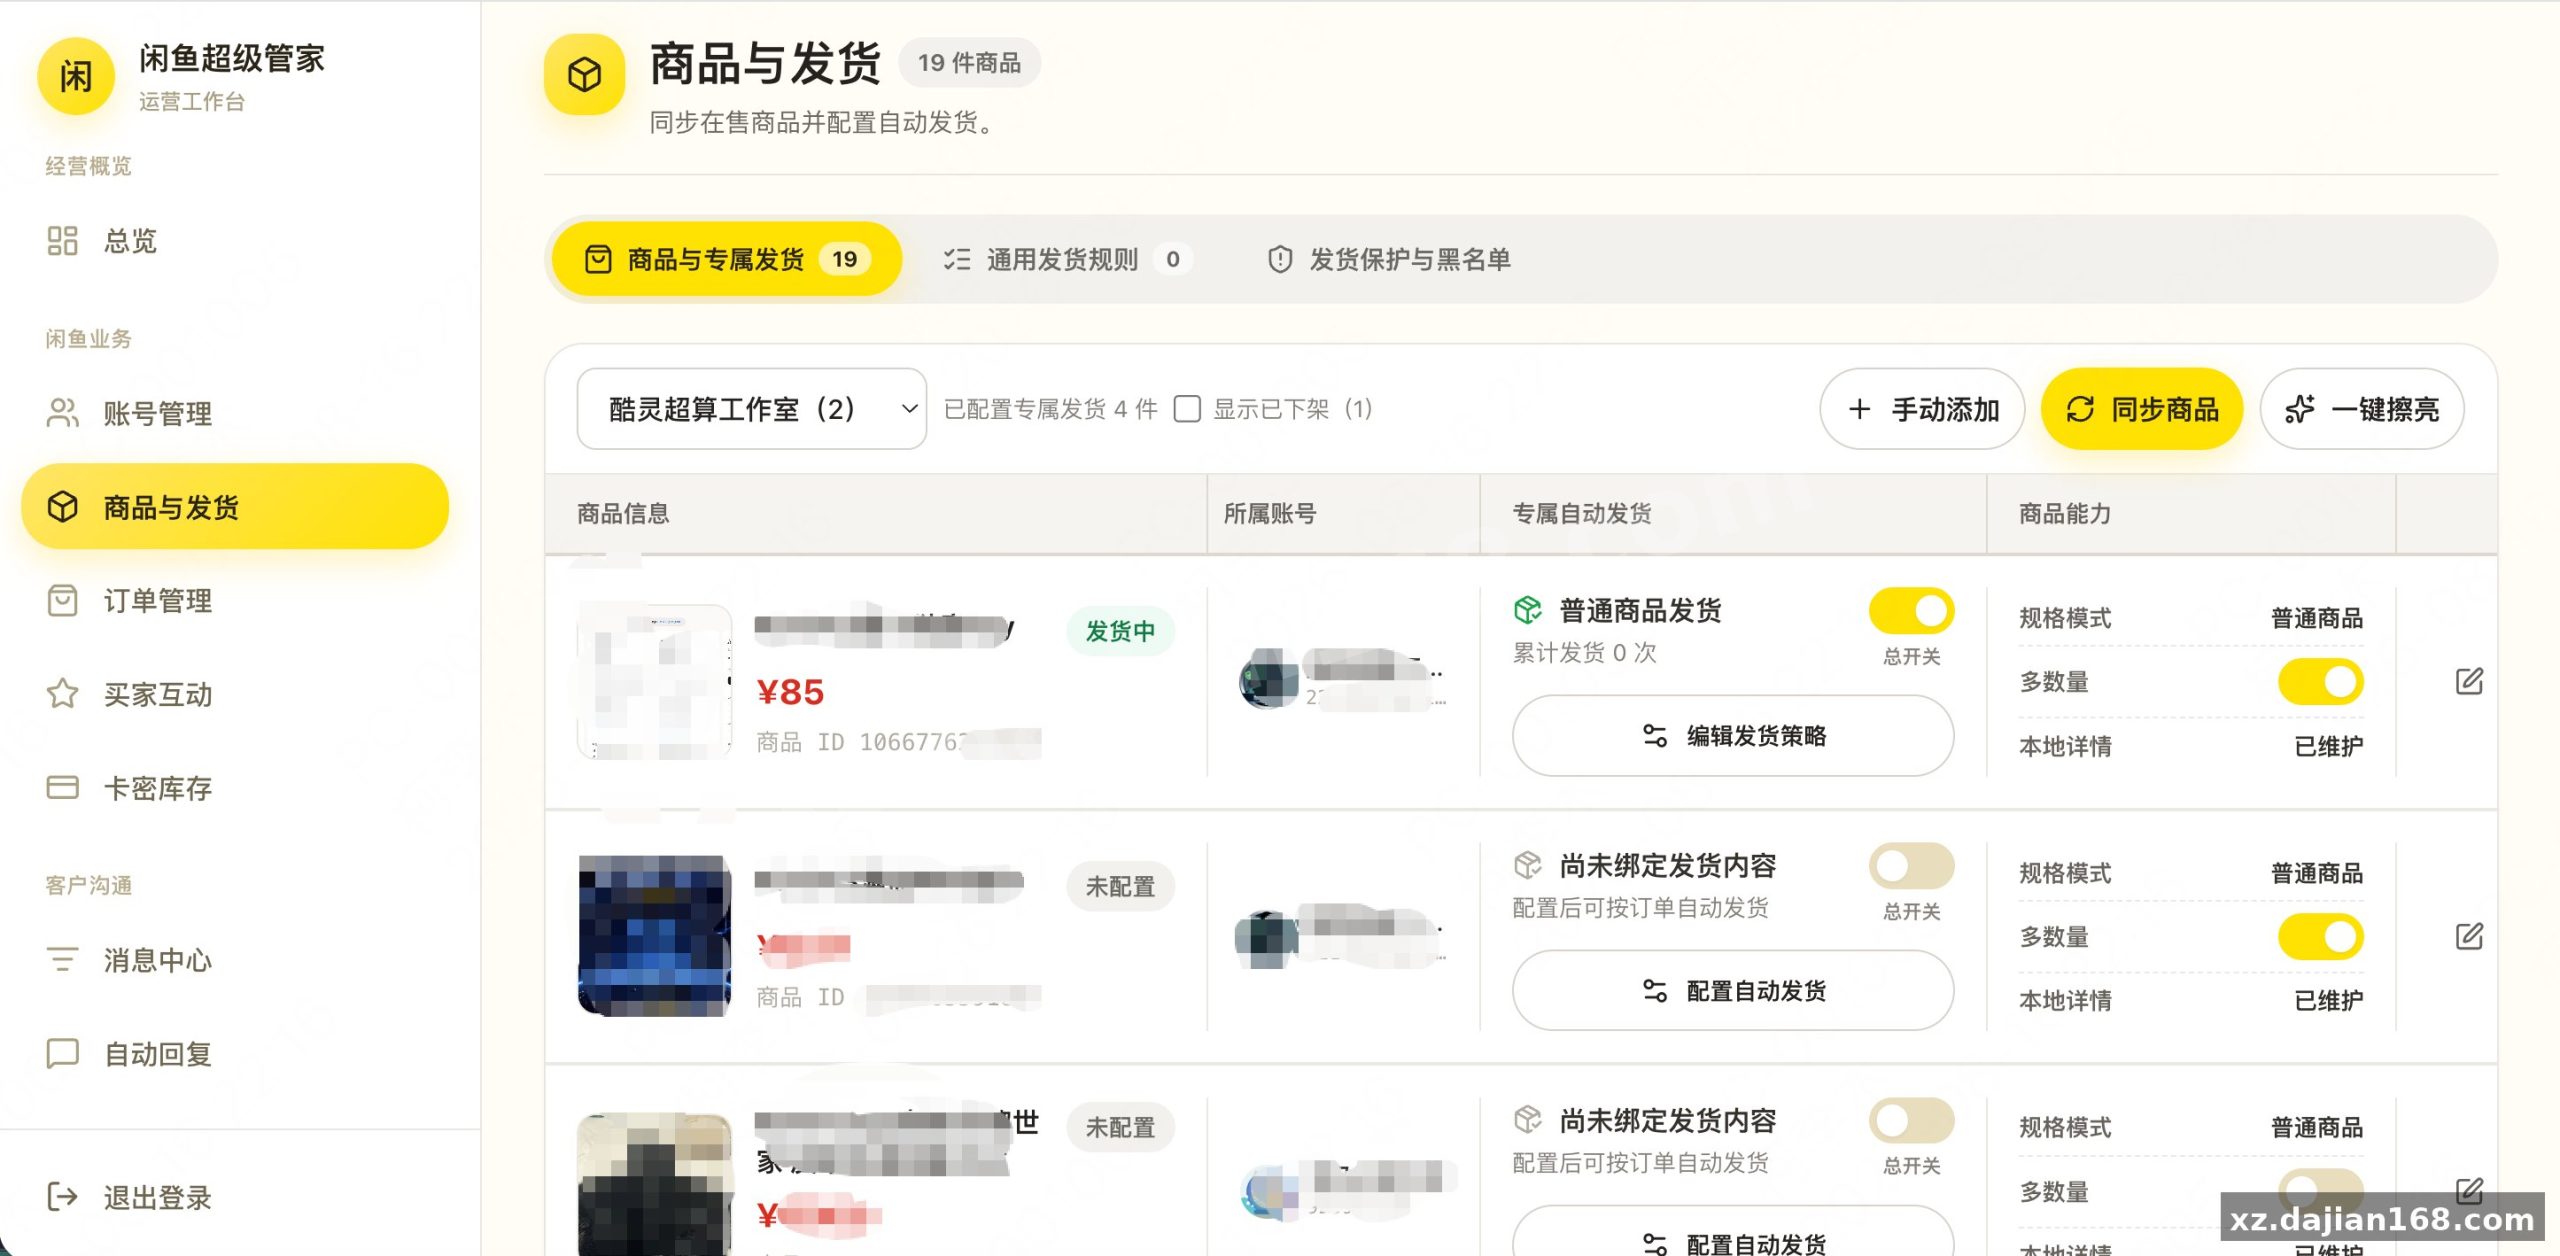Enable 总开关 in third product row
Screen dimensions: 2560x1256
pos(1911,1121)
